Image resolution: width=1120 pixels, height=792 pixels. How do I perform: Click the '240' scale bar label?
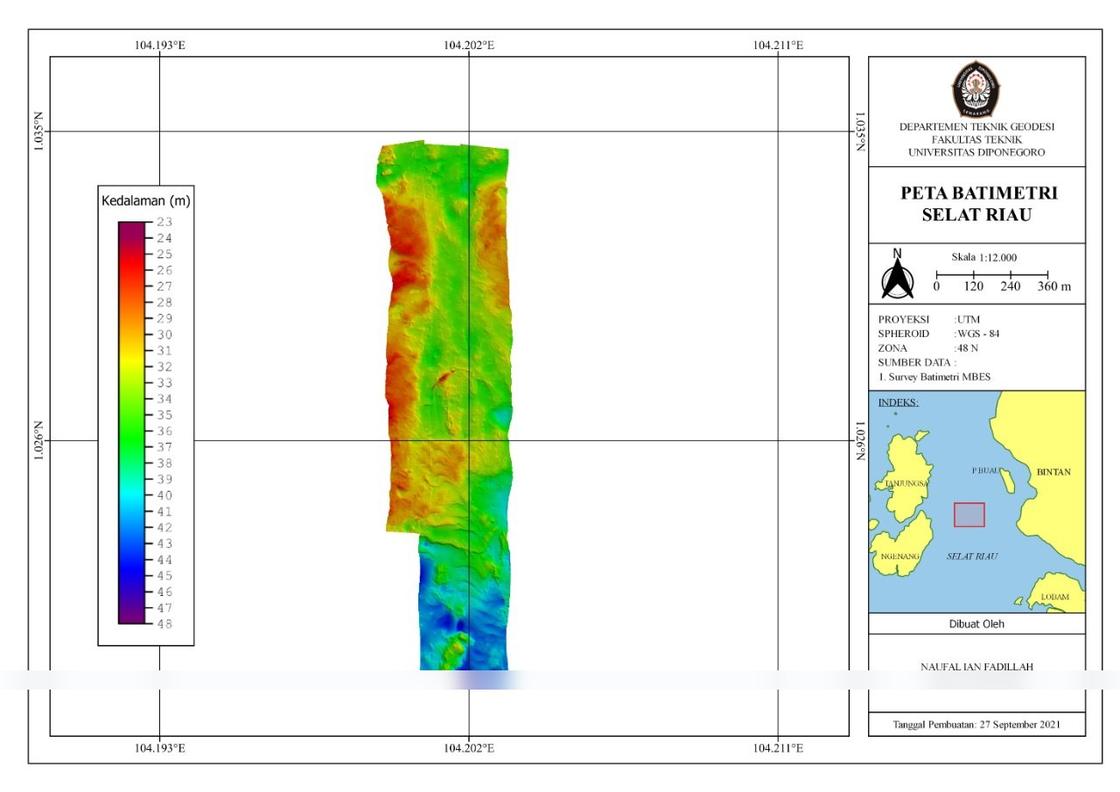click(1010, 286)
